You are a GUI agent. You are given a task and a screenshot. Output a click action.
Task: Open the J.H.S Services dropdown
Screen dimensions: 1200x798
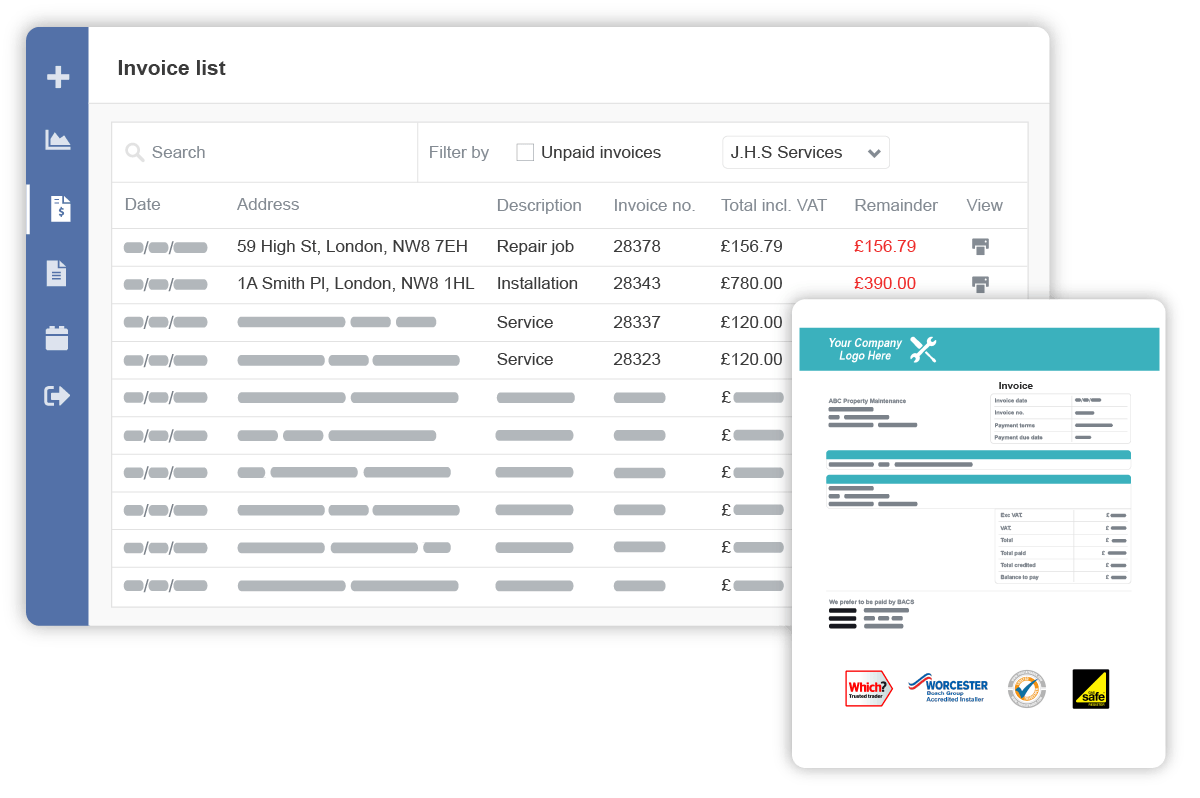pos(806,152)
